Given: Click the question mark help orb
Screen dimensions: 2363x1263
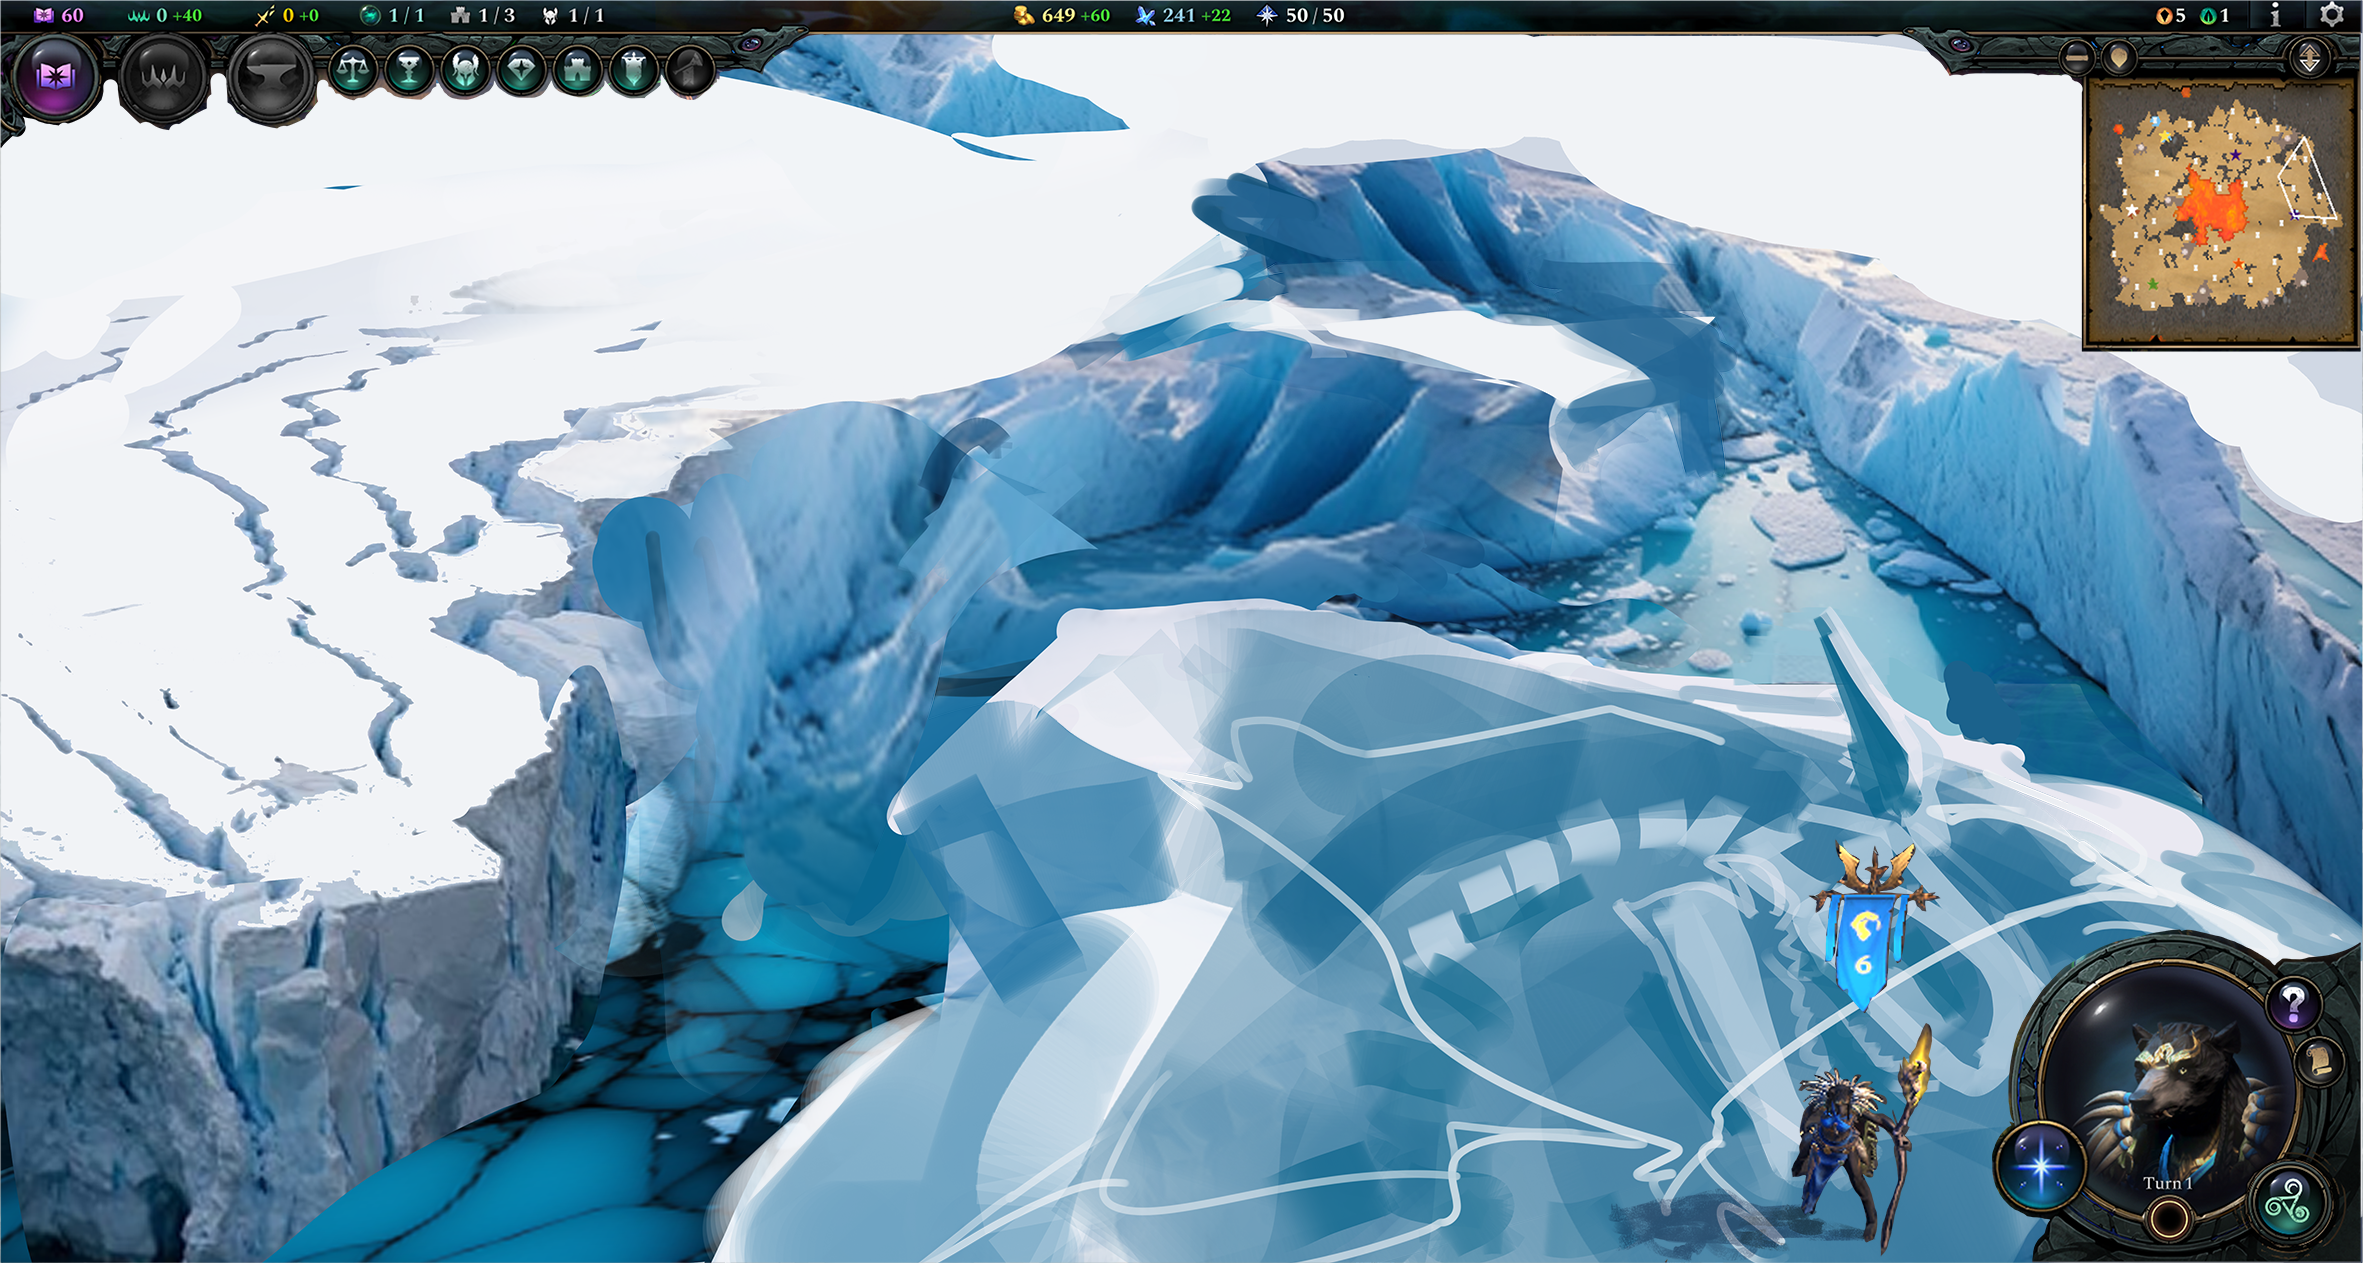Looking at the screenshot, I should pyautogui.click(x=2293, y=1003).
